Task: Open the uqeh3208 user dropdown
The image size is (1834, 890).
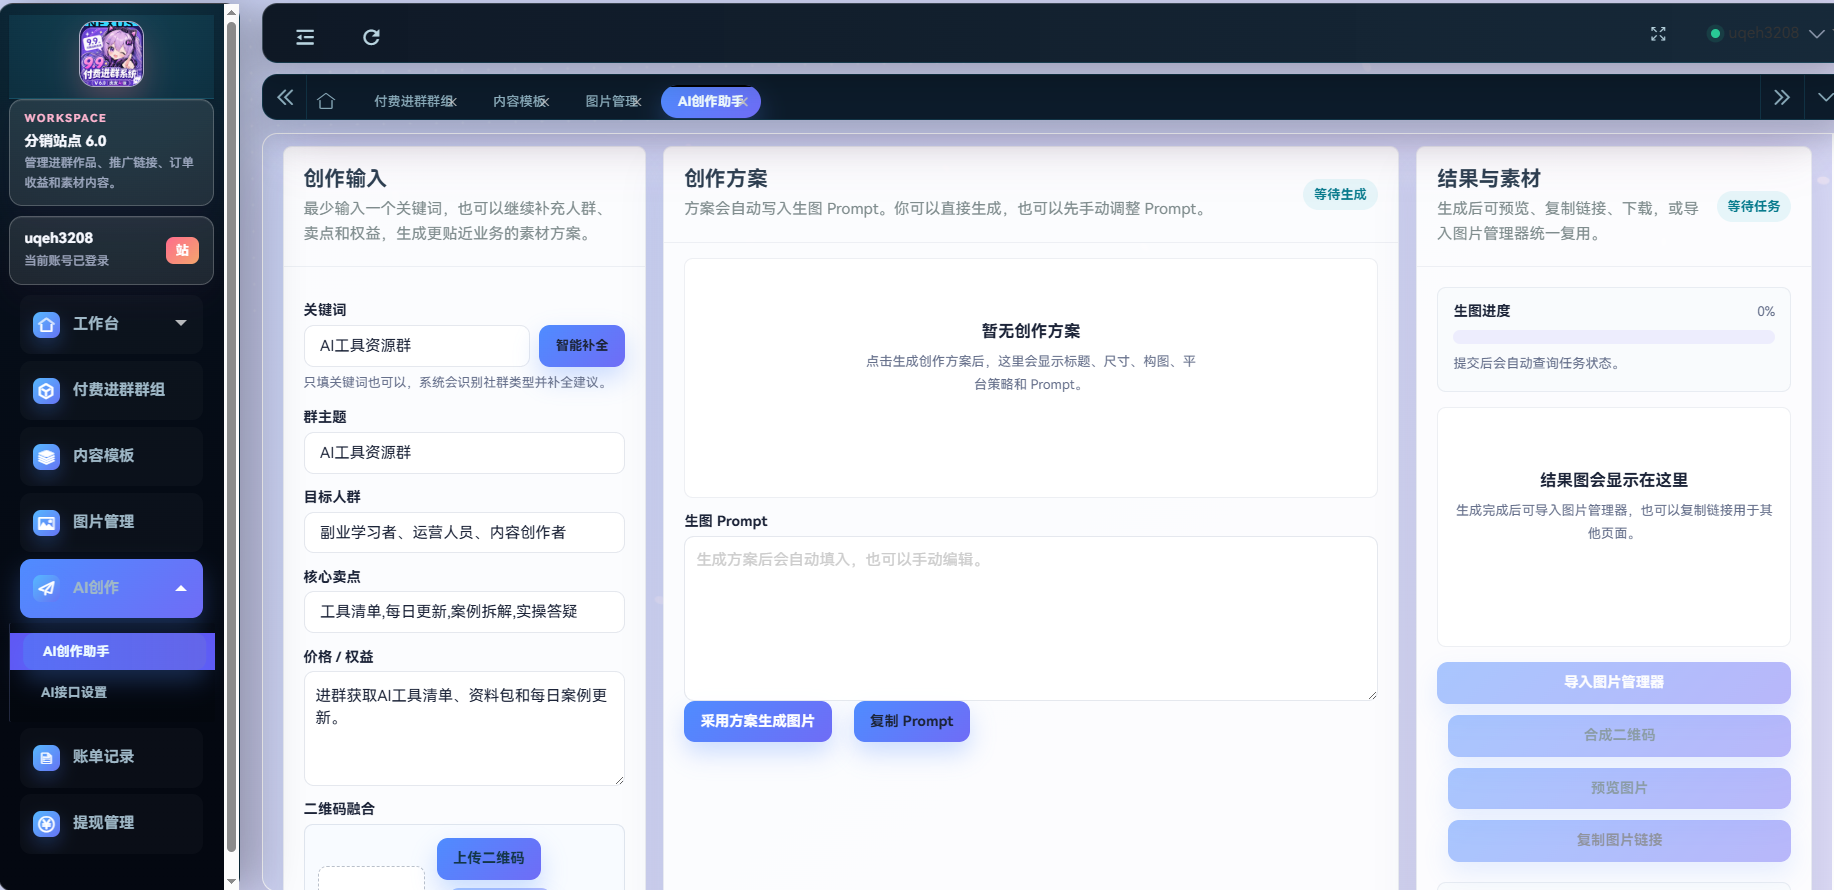Action: (1767, 33)
